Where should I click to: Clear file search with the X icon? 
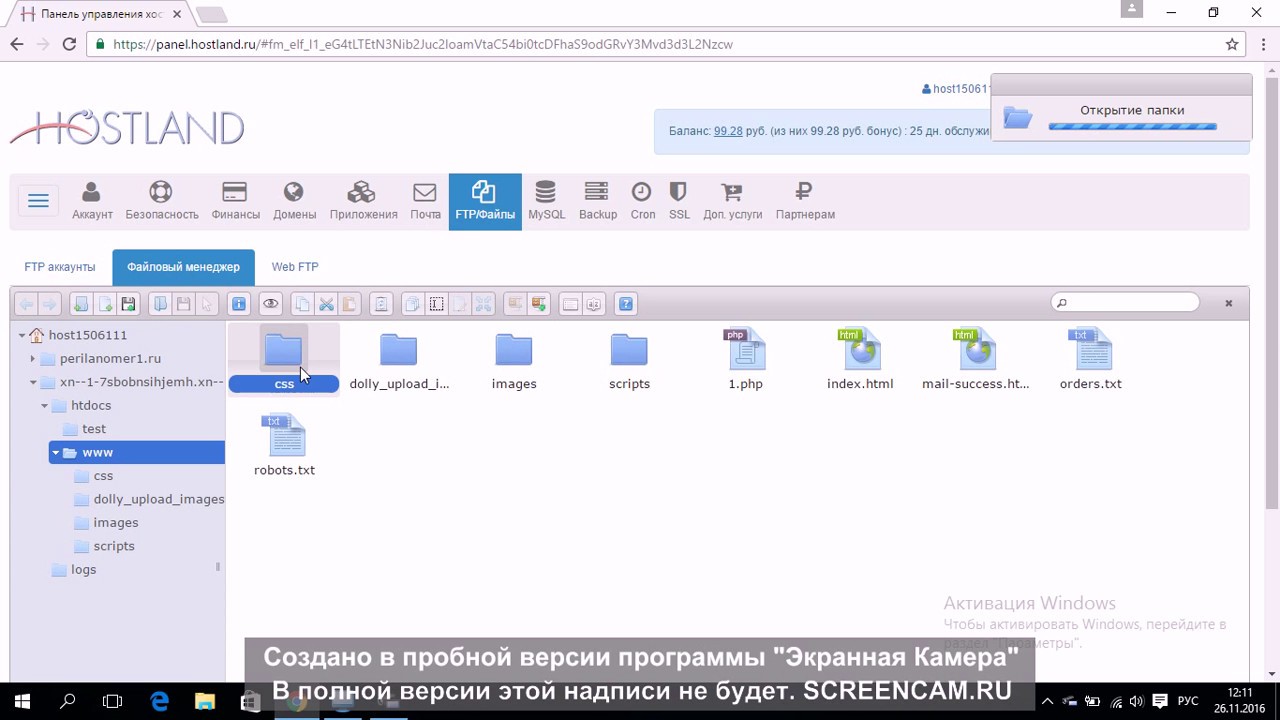click(1229, 303)
